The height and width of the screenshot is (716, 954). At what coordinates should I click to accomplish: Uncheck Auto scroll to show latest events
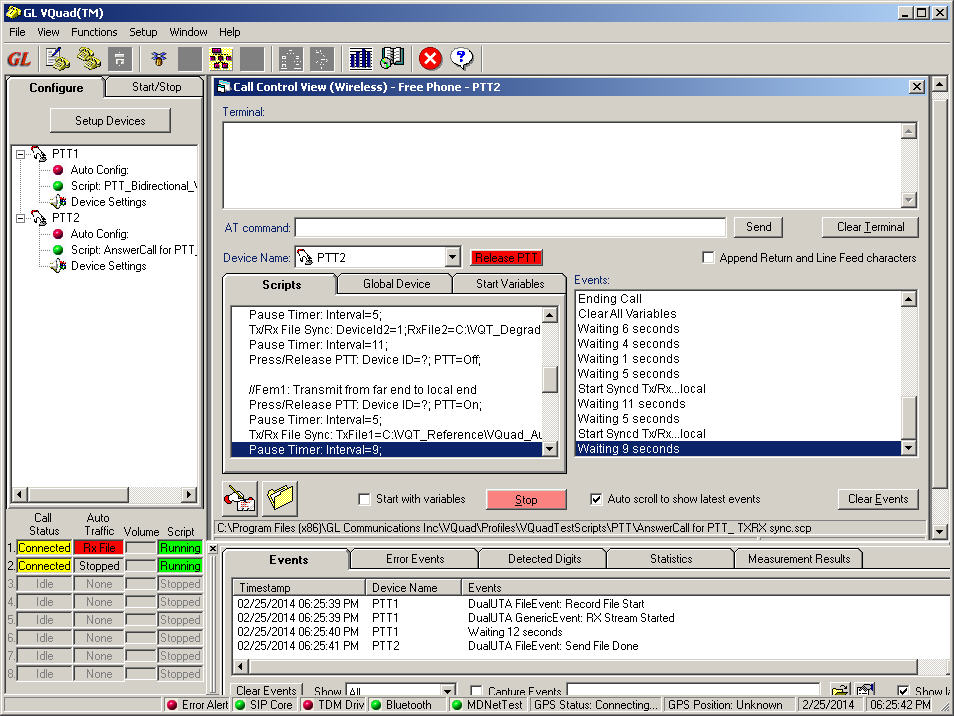pos(596,499)
